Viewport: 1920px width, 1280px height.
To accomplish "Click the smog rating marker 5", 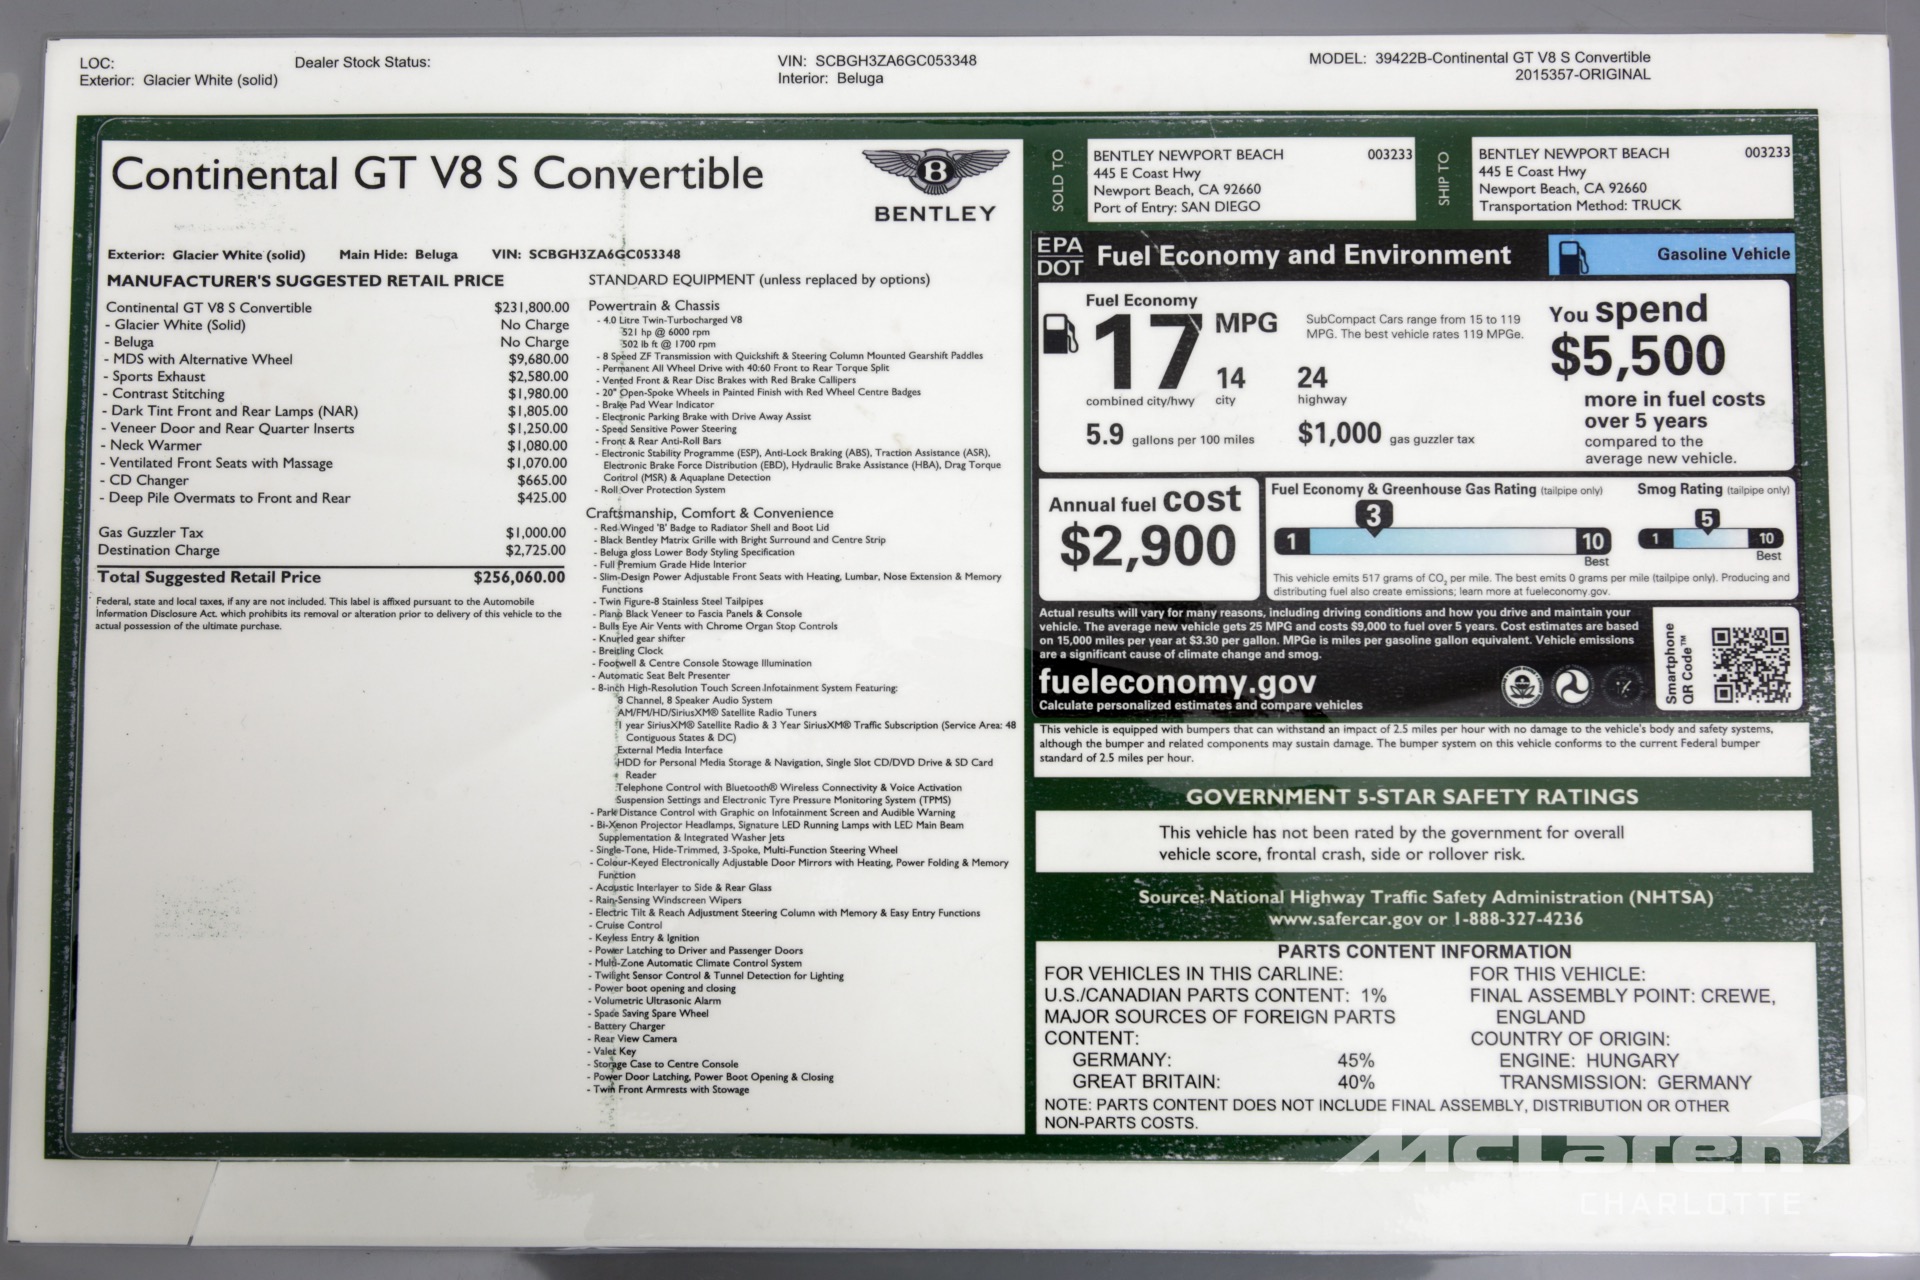I will pos(1706,520).
